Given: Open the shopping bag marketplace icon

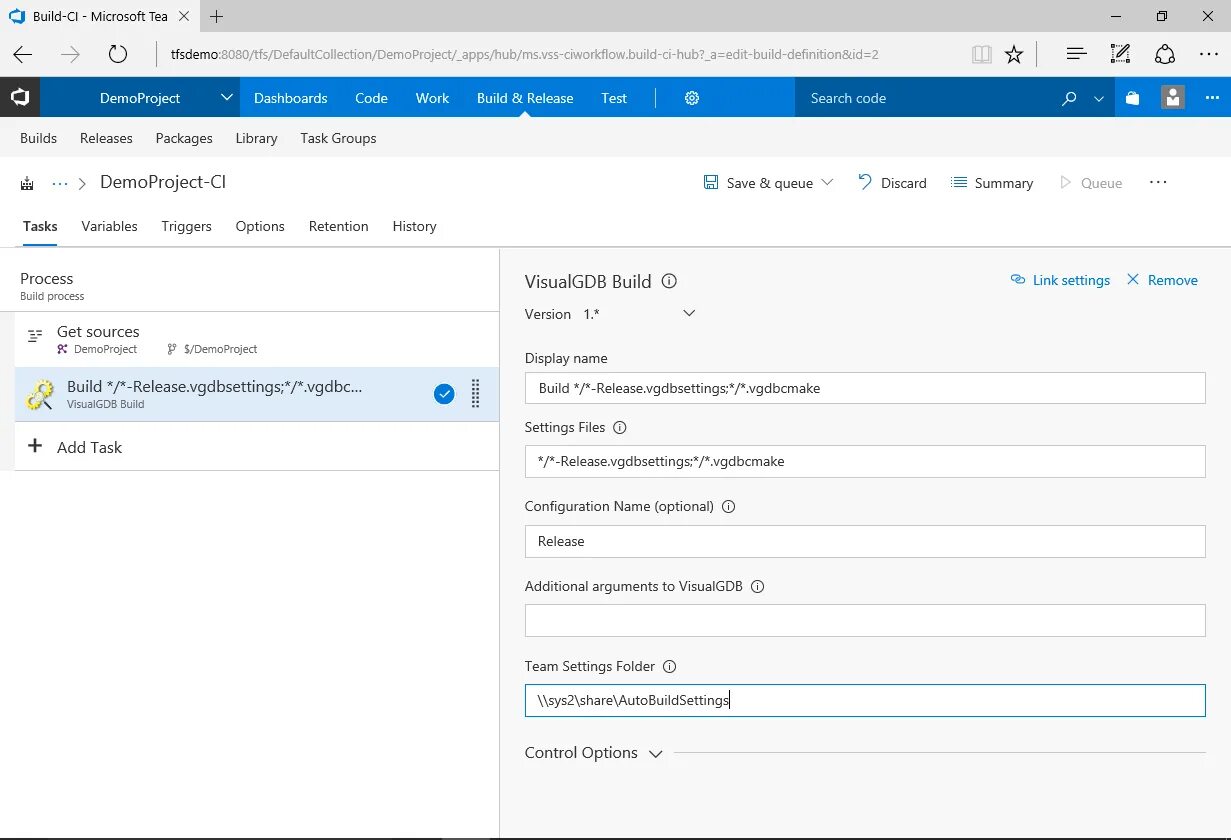Looking at the screenshot, I should click(x=1132, y=98).
